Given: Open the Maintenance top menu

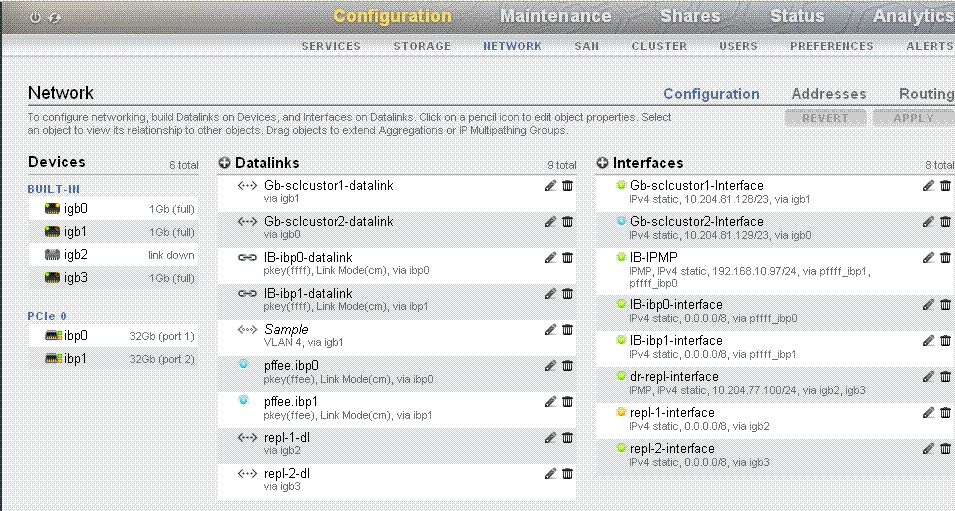Looking at the screenshot, I should 555,16.
